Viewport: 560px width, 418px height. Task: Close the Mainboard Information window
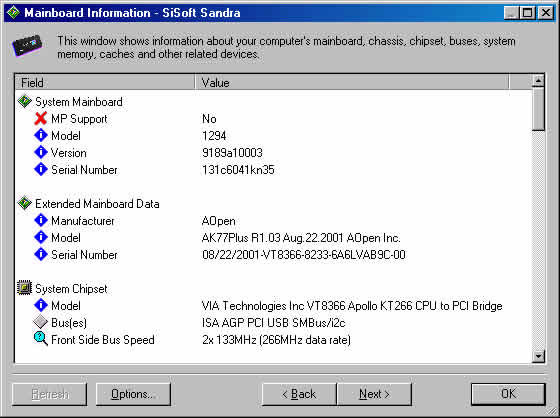pyautogui.click(x=546, y=13)
